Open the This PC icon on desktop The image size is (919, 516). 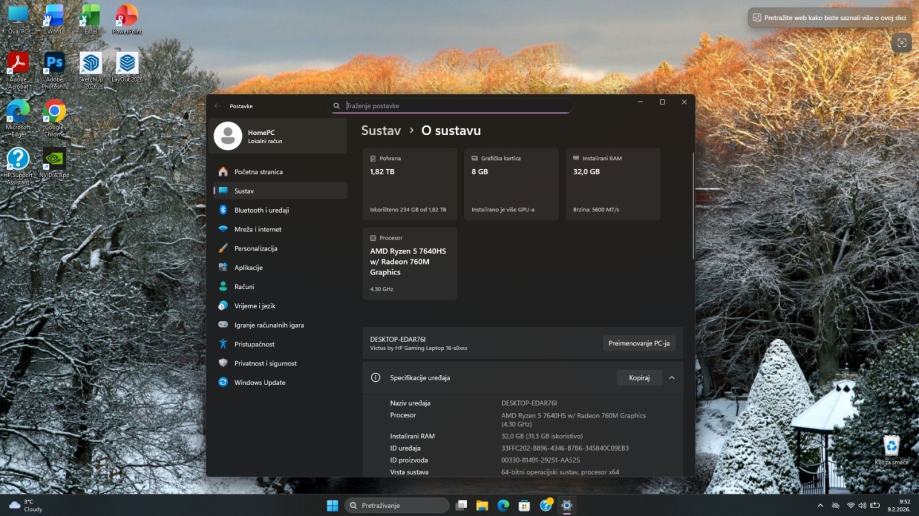(x=18, y=18)
